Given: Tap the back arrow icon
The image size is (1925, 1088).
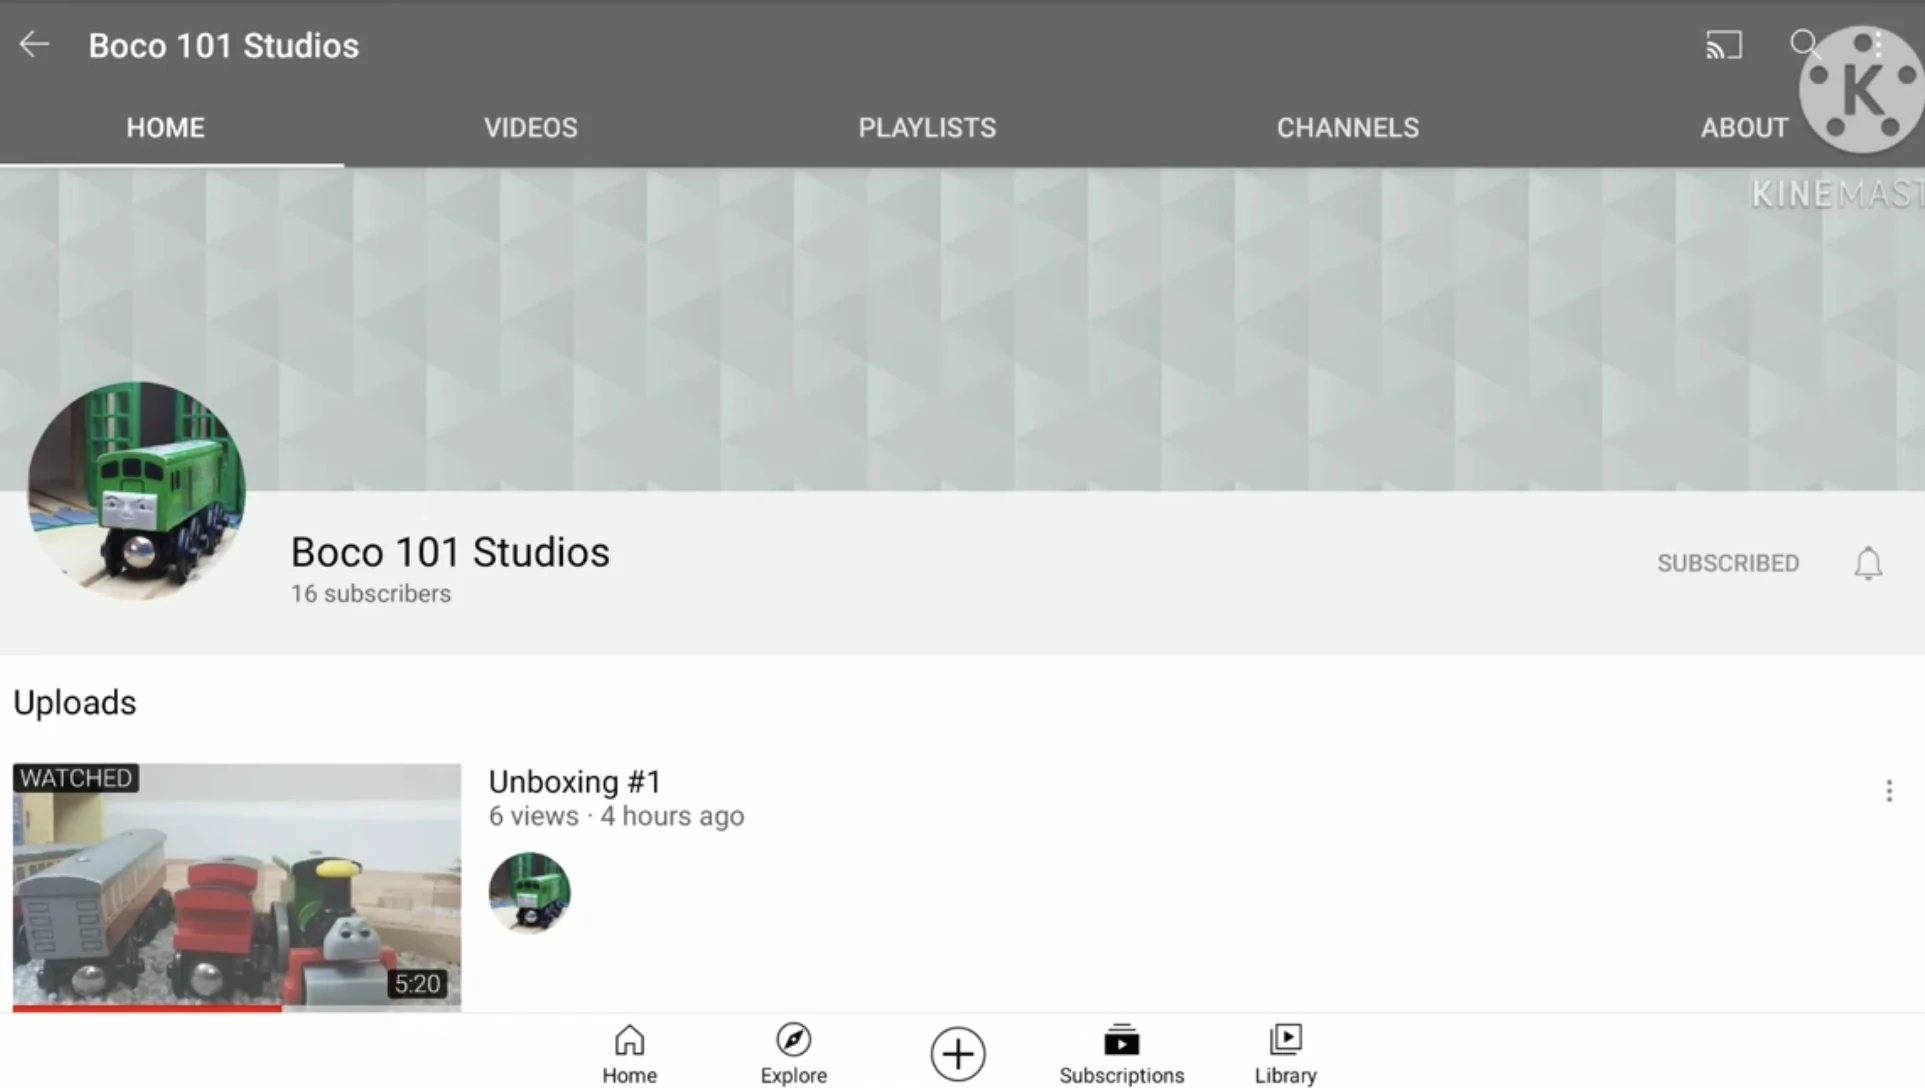Looking at the screenshot, I should (x=34, y=45).
